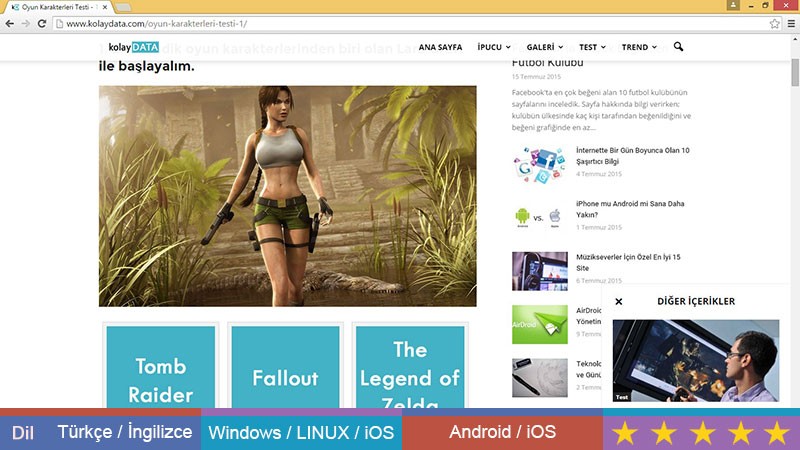
Task: Reload the page with the refresh icon
Action: [x=42, y=23]
